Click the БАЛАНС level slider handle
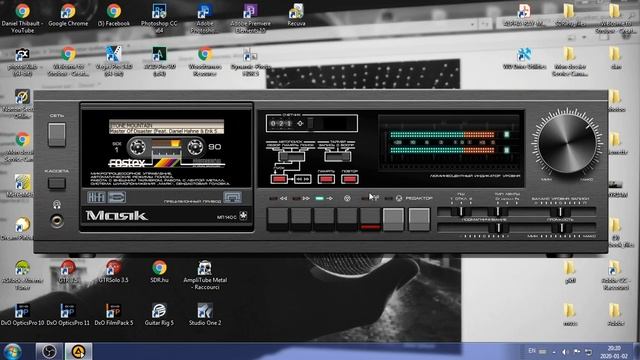640x360 pixels. (560, 211)
